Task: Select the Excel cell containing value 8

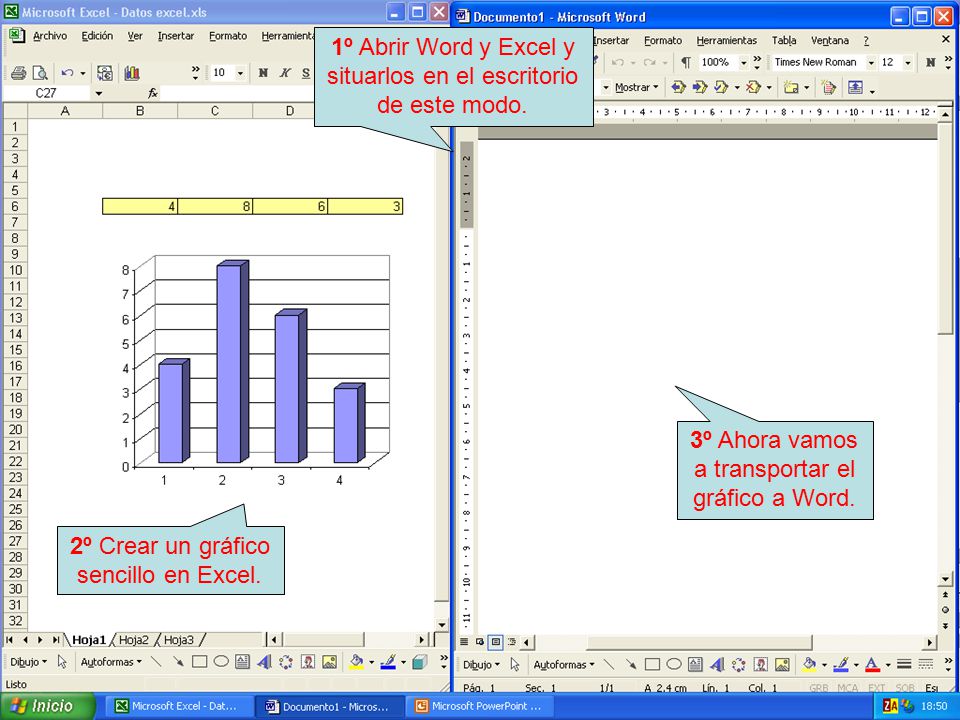Action: coord(215,206)
